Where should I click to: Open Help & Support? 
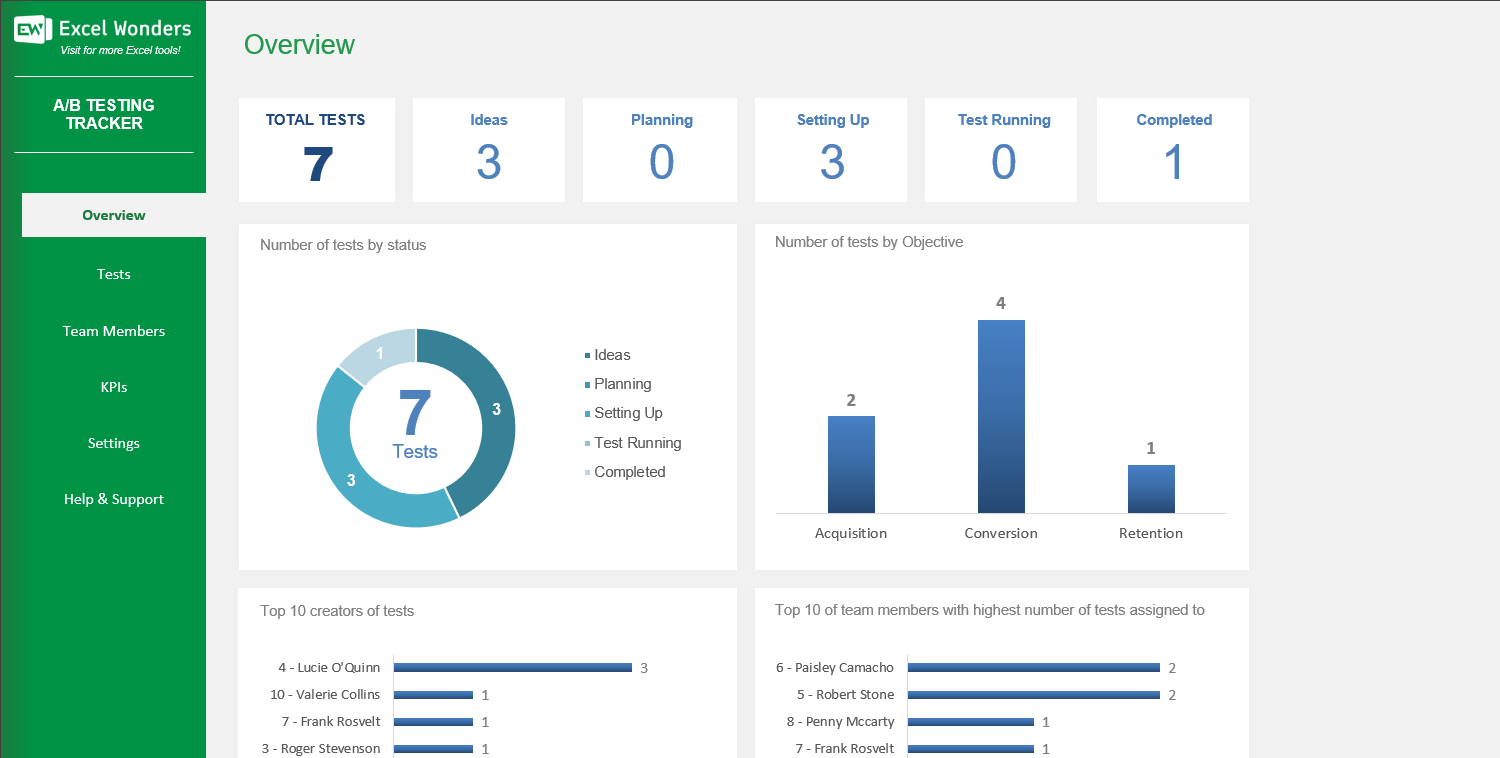(x=113, y=499)
